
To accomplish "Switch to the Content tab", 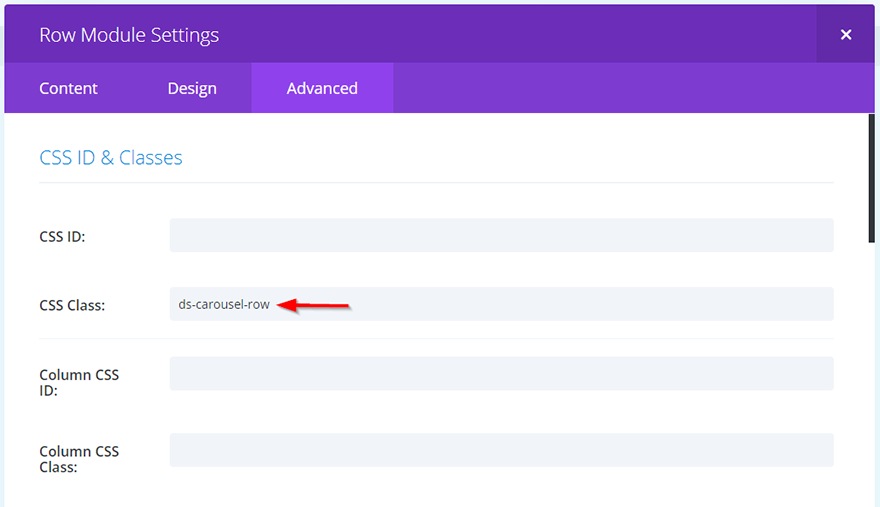I will (x=68, y=88).
